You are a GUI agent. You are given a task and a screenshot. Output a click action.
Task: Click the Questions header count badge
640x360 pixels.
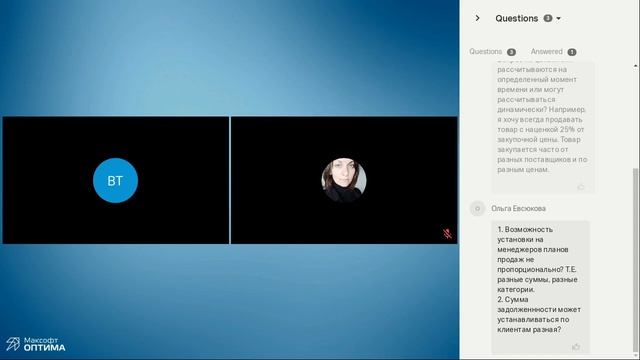click(x=548, y=18)
